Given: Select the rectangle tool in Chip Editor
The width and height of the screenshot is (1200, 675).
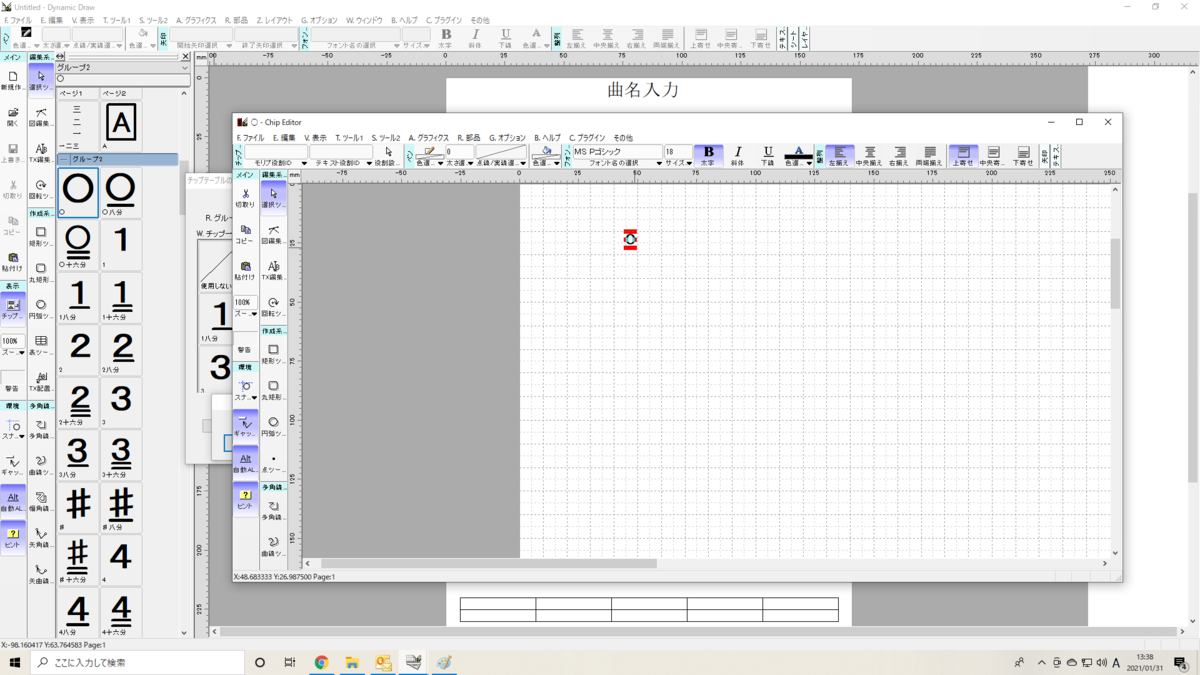Looking at the screenshot, I should pos(273,354).
